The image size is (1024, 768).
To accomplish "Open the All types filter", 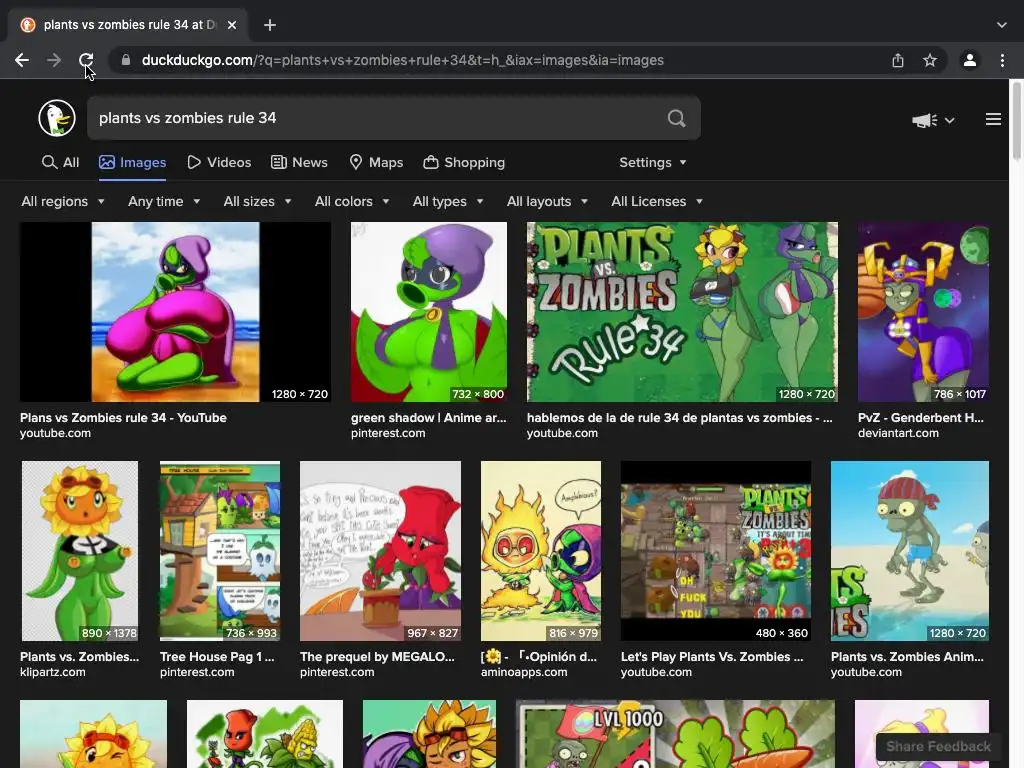I will click(448, 202).
